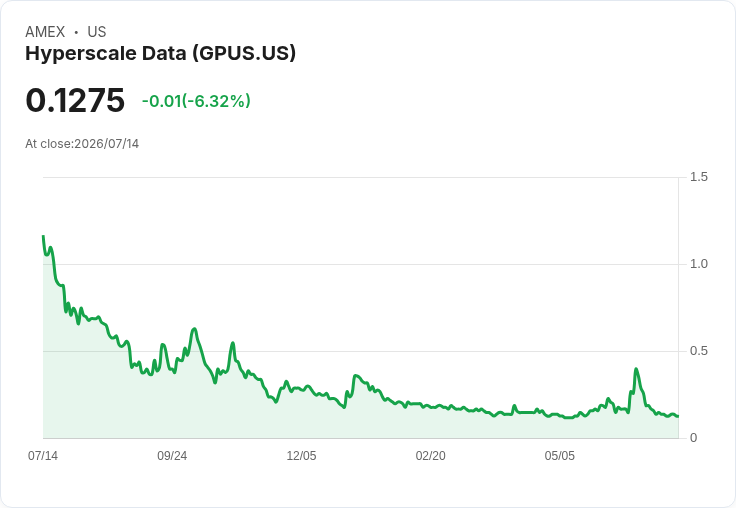This screenshot has width=736, height=508.
Task: Click the 1.5 y-axis label
Action: 698,177
